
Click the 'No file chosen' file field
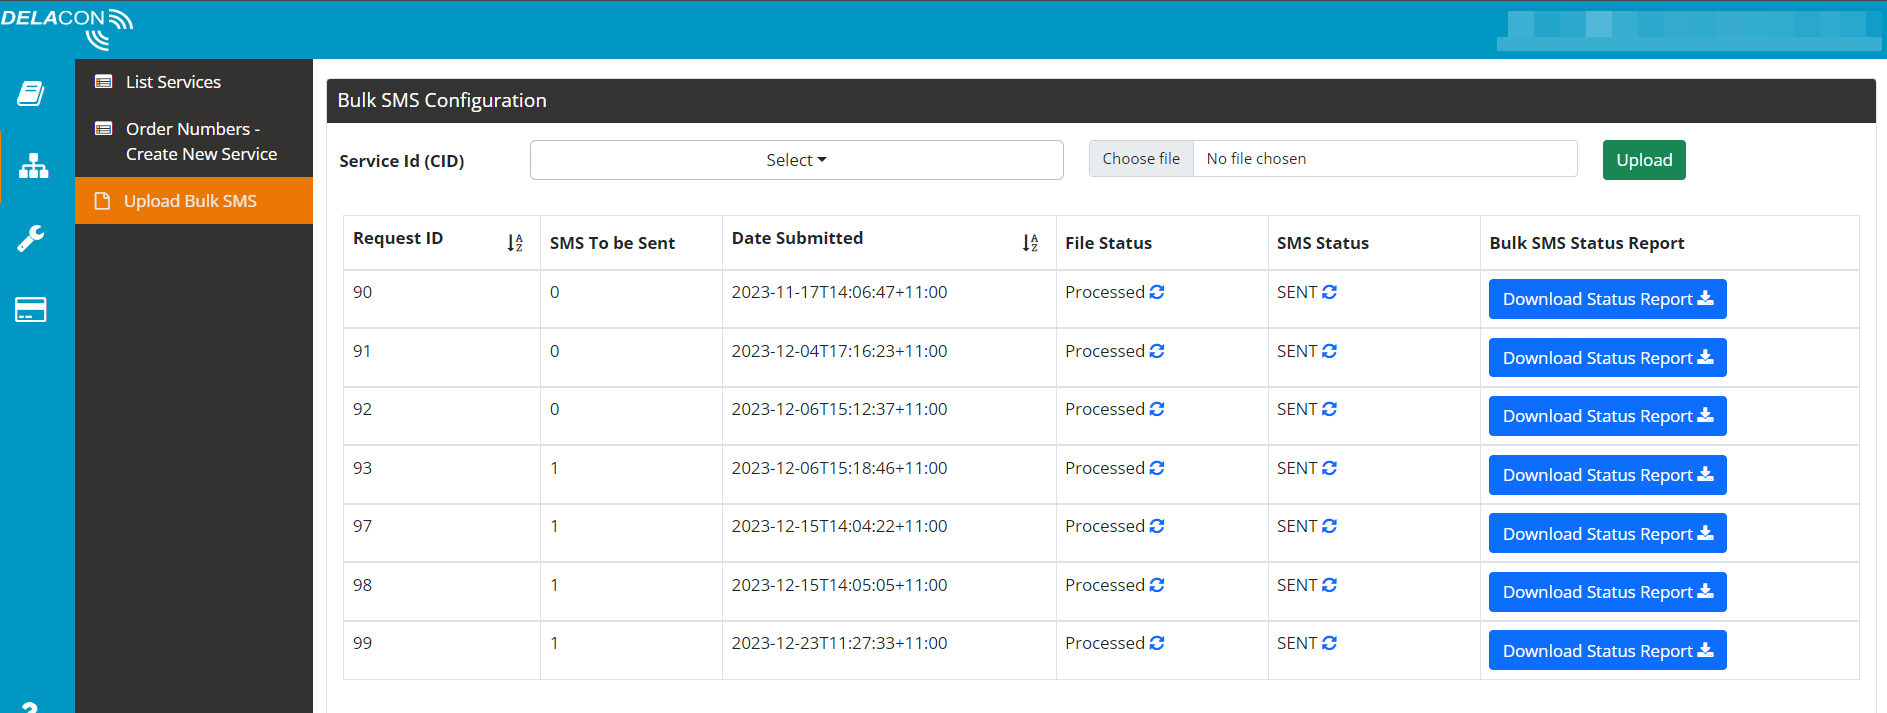1385,158
